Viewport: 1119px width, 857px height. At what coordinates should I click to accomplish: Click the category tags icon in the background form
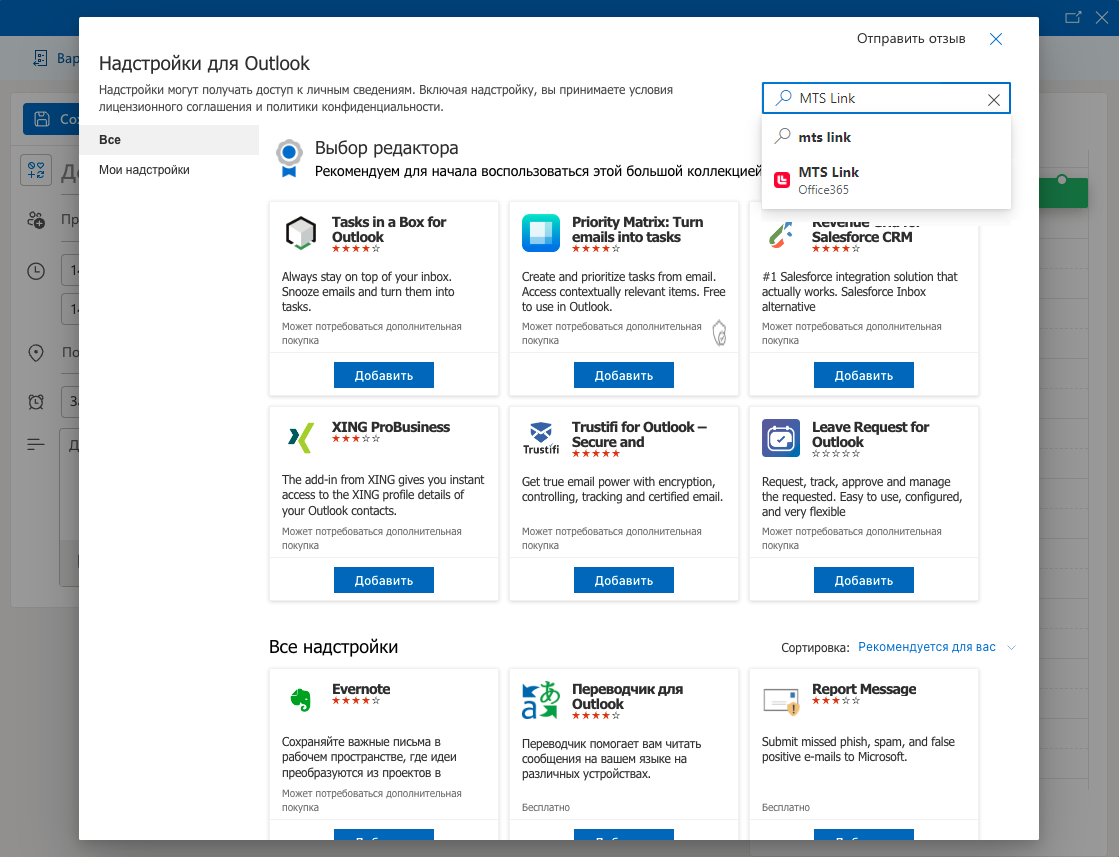pos(36,171)
